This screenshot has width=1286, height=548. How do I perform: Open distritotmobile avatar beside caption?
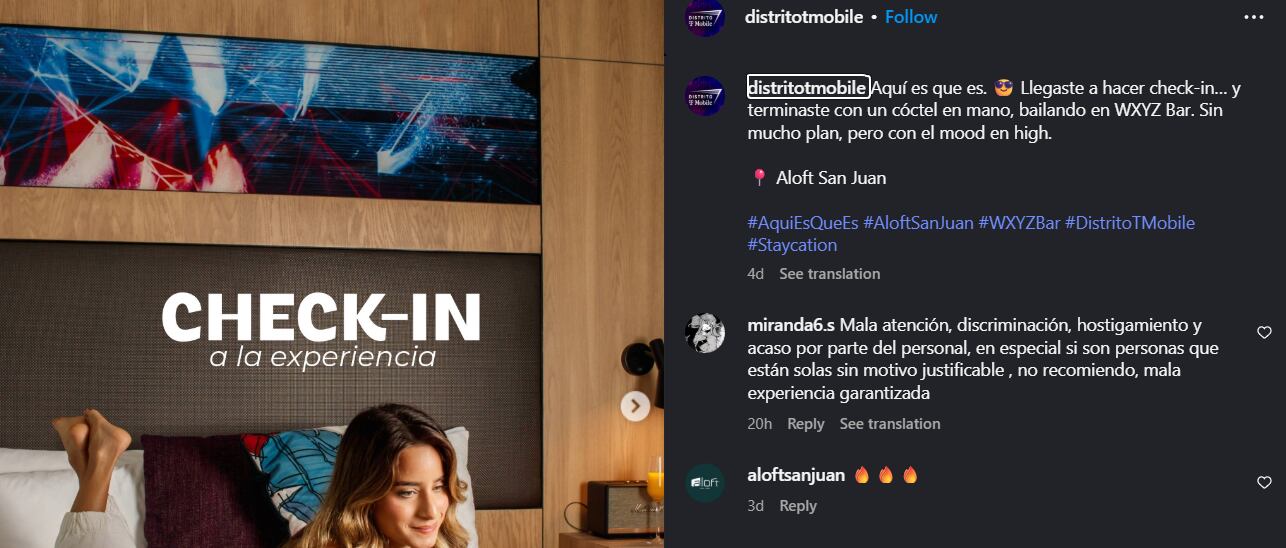tap(705, 96)
